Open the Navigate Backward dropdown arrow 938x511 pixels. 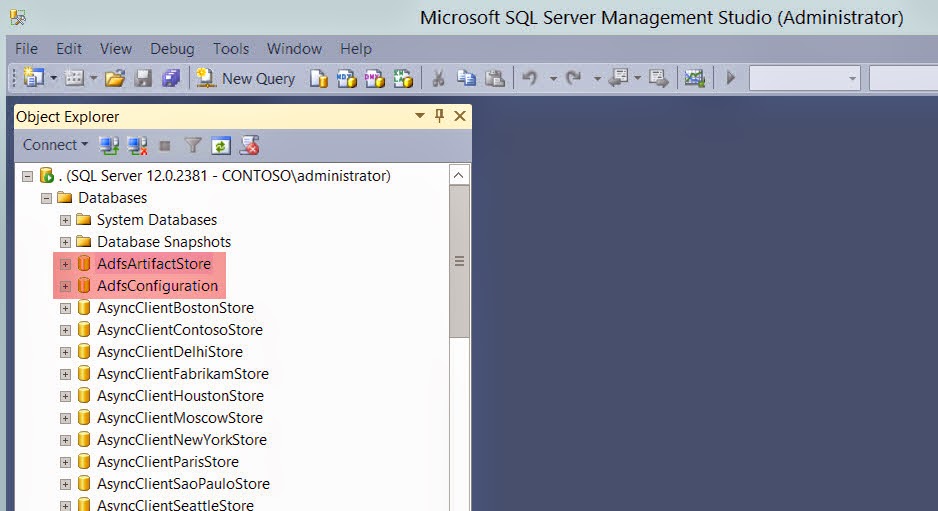(x=638, y=78)
